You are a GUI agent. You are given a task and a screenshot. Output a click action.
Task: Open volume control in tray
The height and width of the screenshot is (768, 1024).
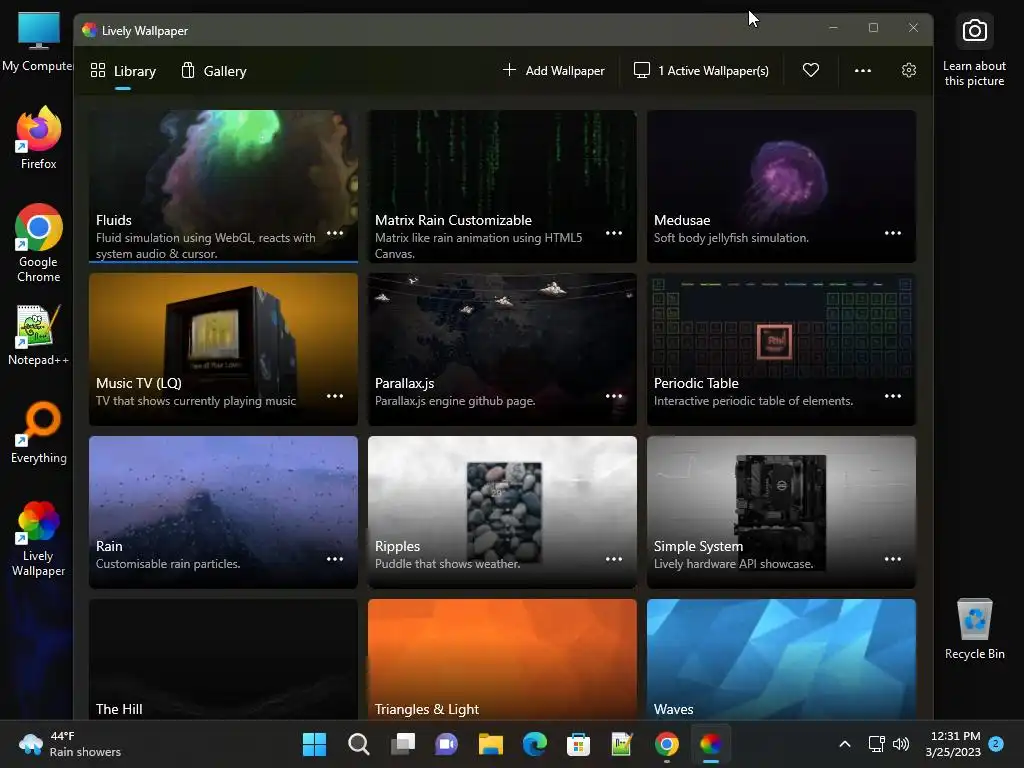[901, 744]
